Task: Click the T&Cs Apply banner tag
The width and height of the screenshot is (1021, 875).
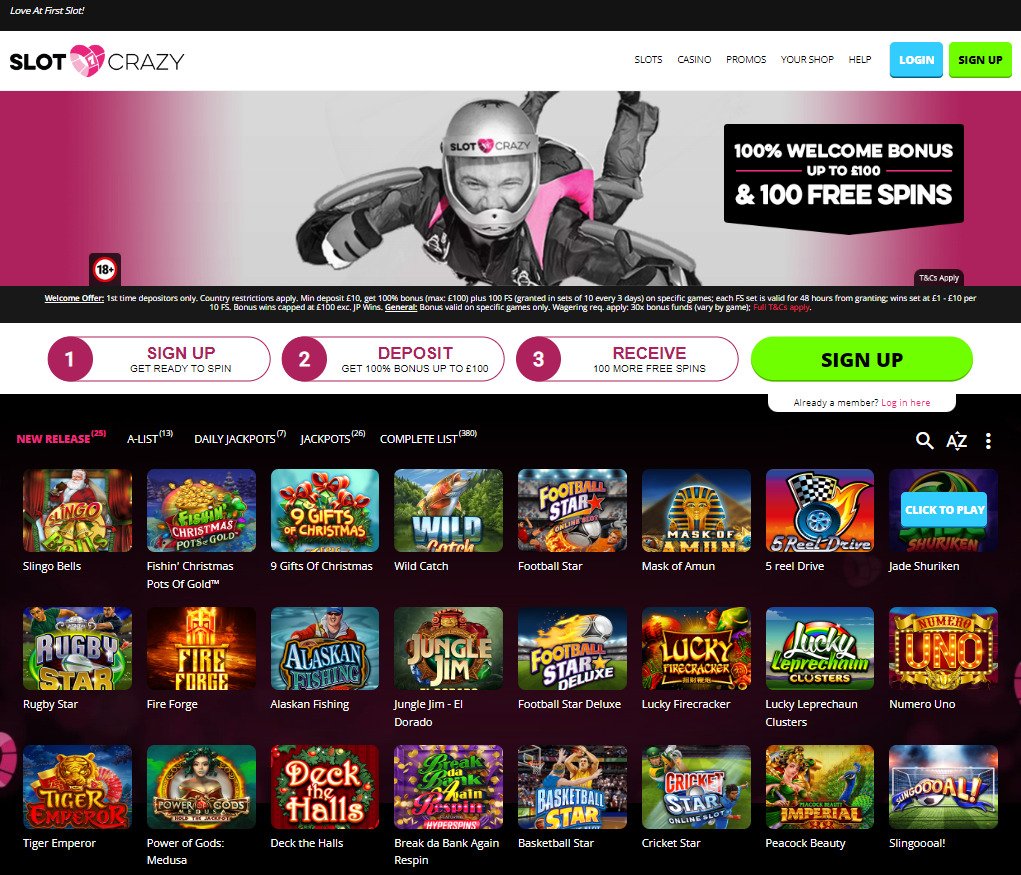Action: [x=938, y=278]
